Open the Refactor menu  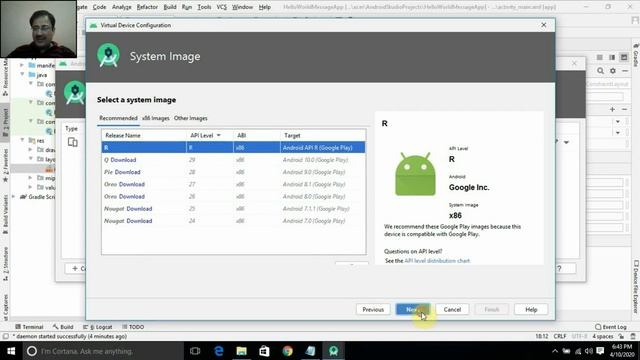coord(147,7)
